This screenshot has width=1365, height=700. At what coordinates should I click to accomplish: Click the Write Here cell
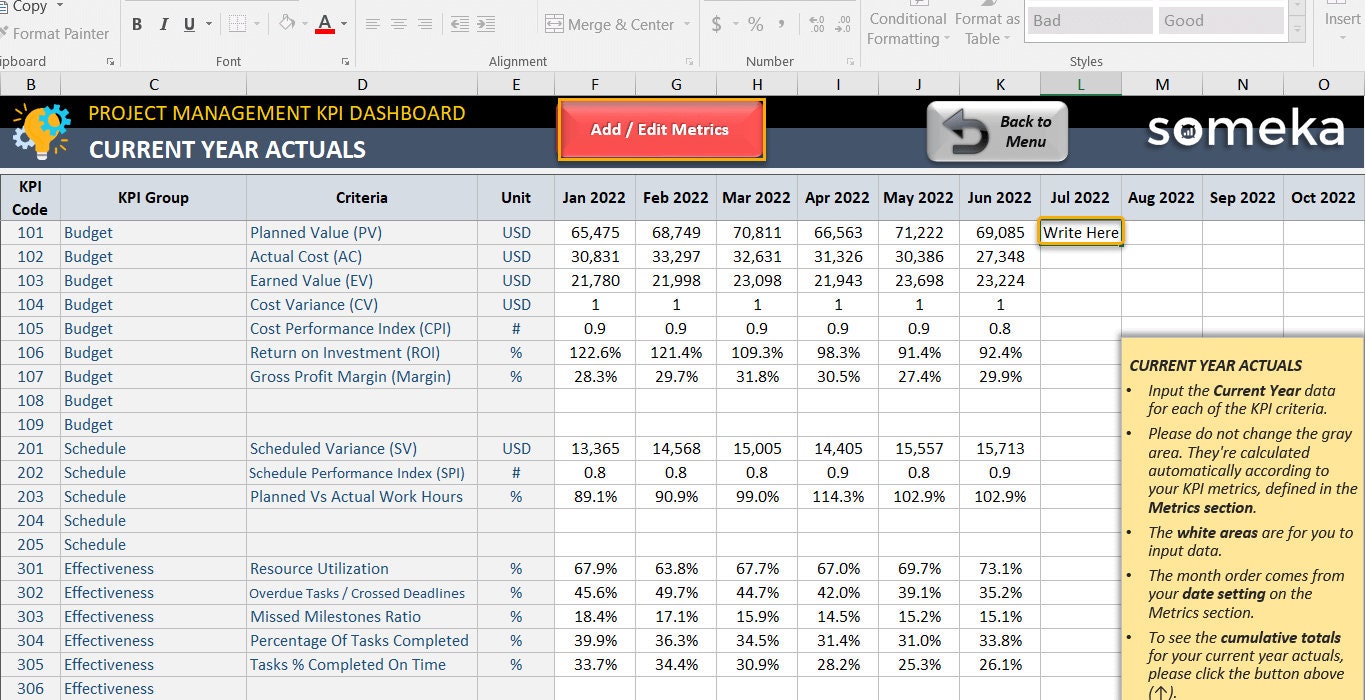[1081, 233]
